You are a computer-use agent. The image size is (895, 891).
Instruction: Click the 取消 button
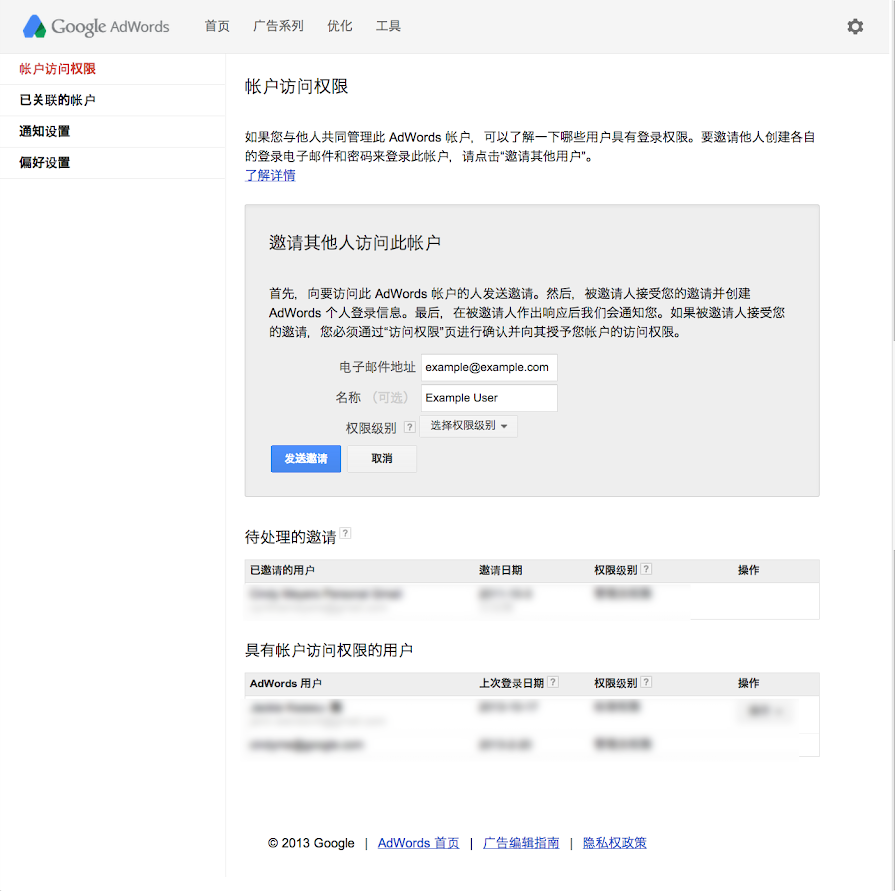[x=381, y=458]
